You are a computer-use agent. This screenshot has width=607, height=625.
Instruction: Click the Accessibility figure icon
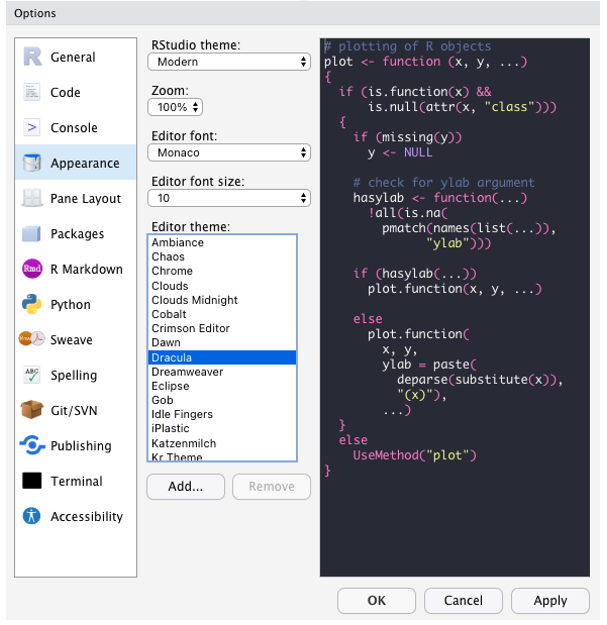(x=32, y=517)
